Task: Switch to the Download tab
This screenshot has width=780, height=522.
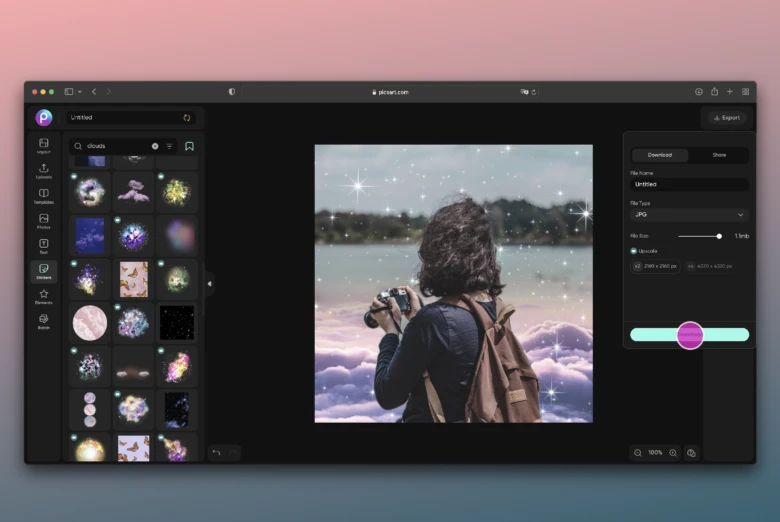Action: click(x=660, y=155)
